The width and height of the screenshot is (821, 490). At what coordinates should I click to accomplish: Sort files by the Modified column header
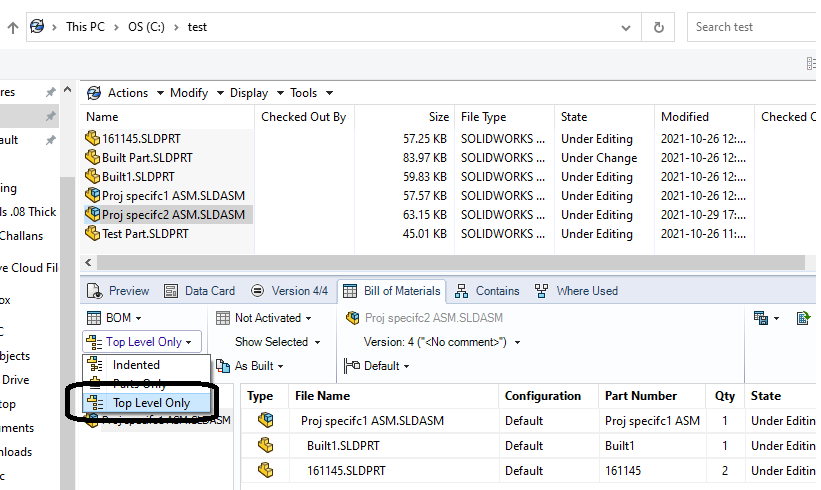(685, 117)
